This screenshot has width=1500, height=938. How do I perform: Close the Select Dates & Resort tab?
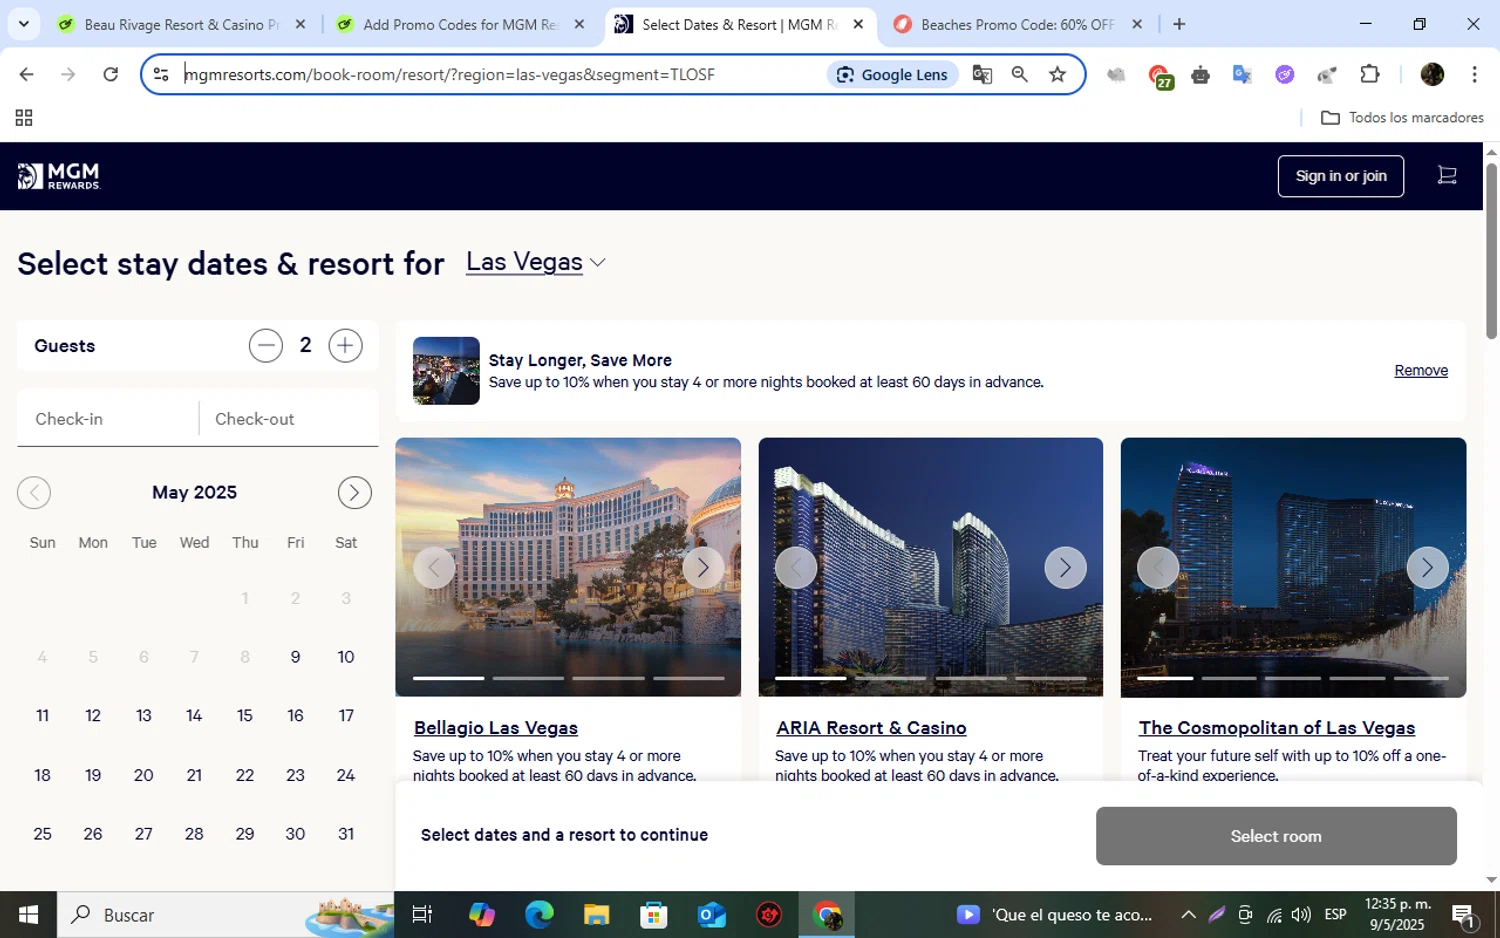click(x=858, y=25)
